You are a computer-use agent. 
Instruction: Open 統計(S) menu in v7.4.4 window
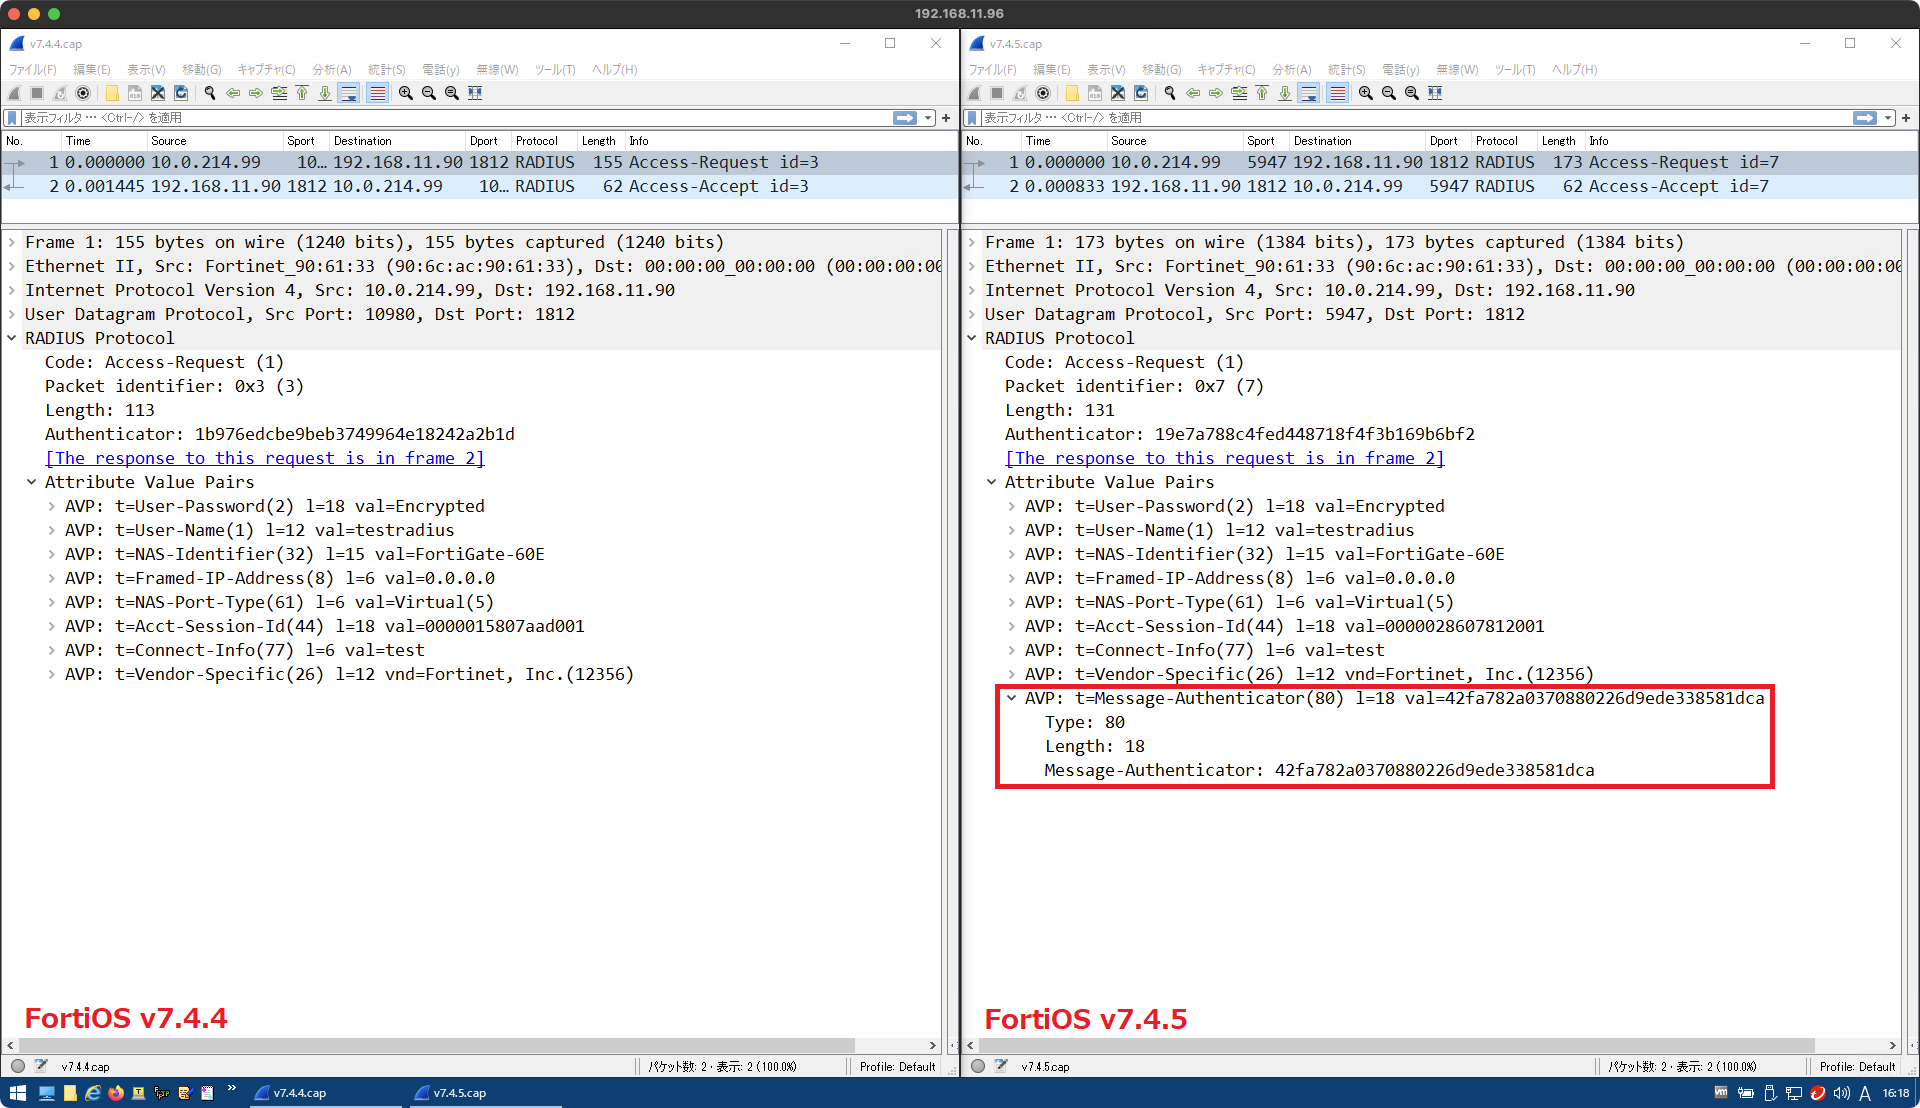tap(387, 69)
